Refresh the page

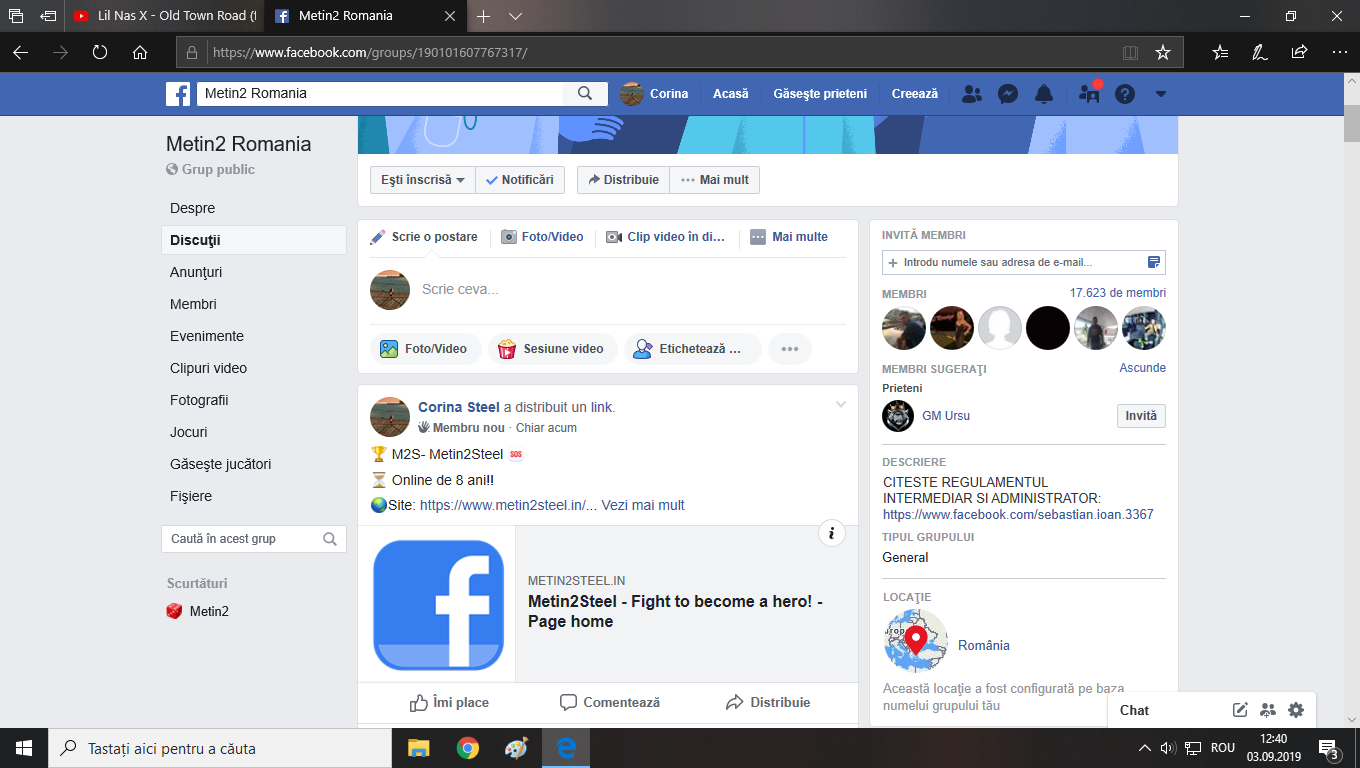coord(100,52)
